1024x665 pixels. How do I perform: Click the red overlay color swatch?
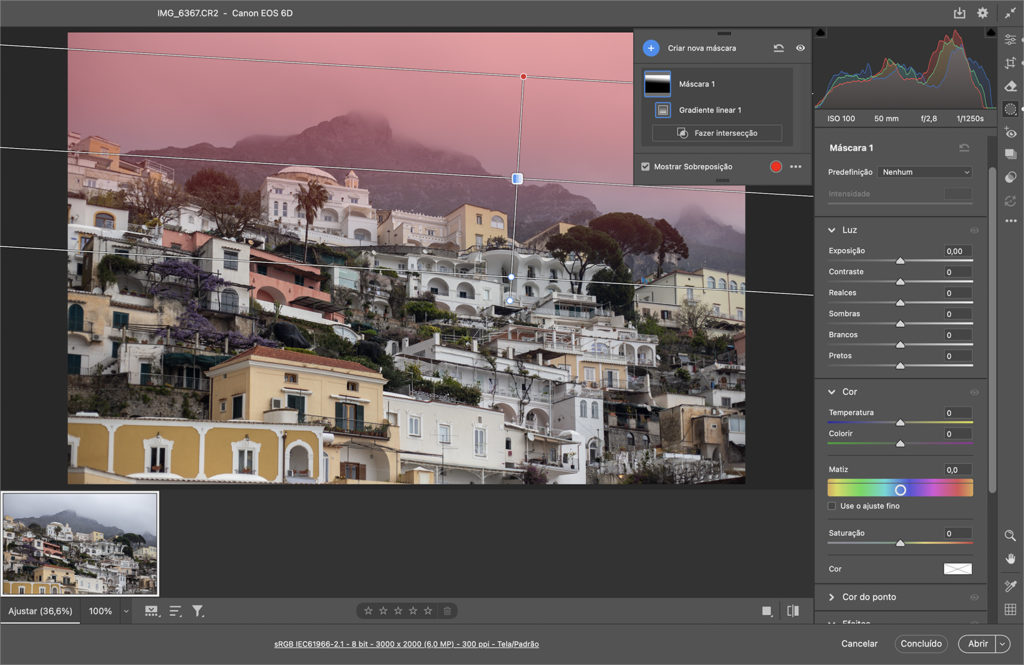point(776,166)
